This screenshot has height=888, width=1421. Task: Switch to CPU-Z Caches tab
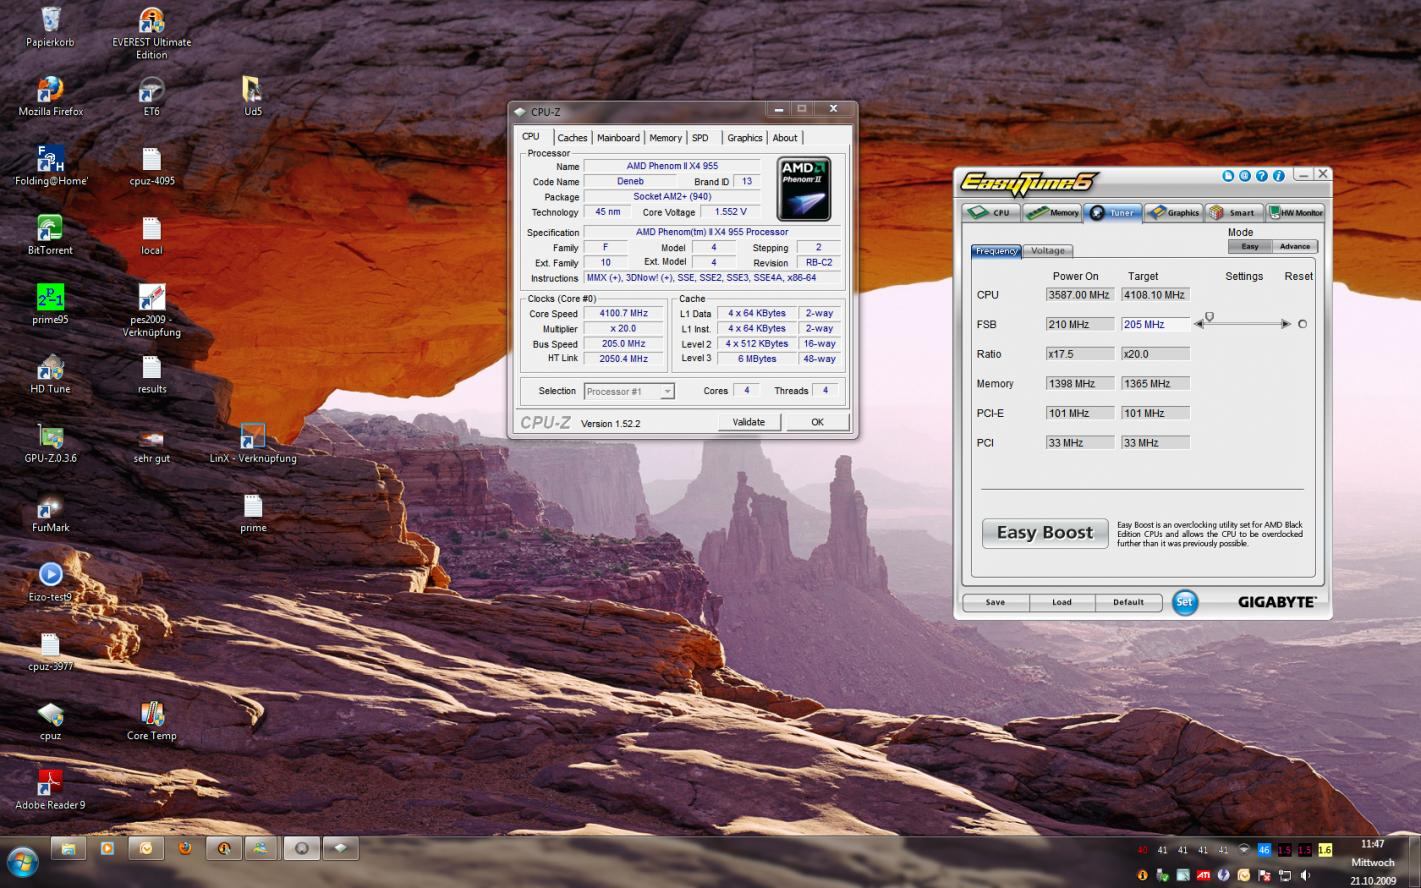pyautogui.click(x=572, y=138)
